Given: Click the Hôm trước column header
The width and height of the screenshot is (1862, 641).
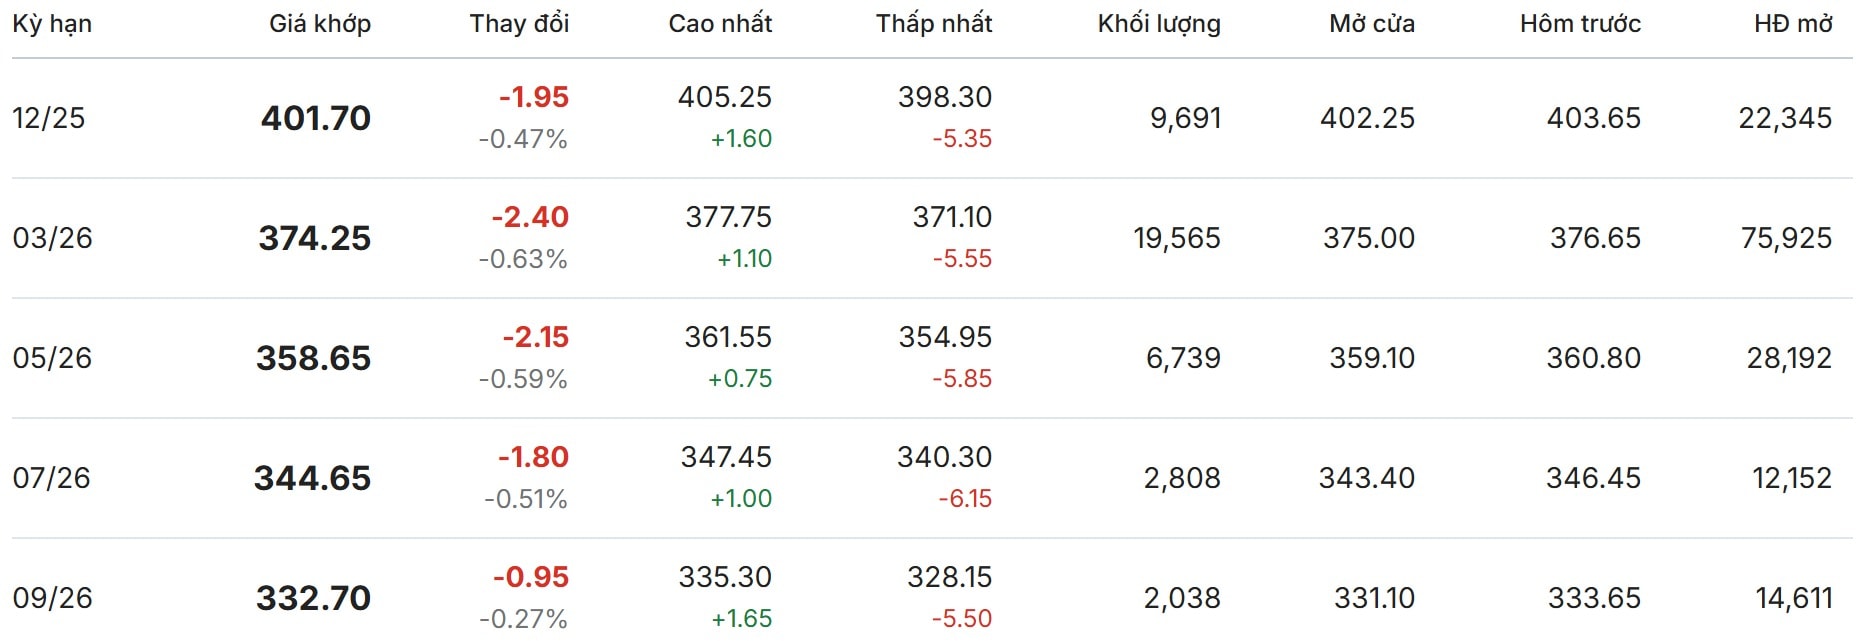Looking at the screenshot, I should click(x=1580, y=24).
